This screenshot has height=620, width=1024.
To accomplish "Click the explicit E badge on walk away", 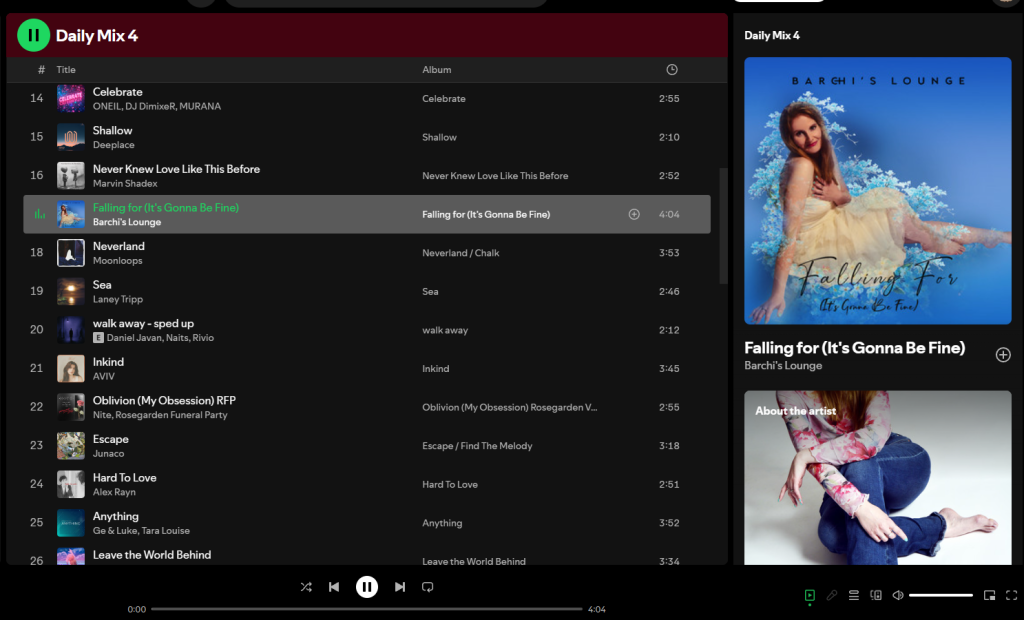I will [98, 338].
